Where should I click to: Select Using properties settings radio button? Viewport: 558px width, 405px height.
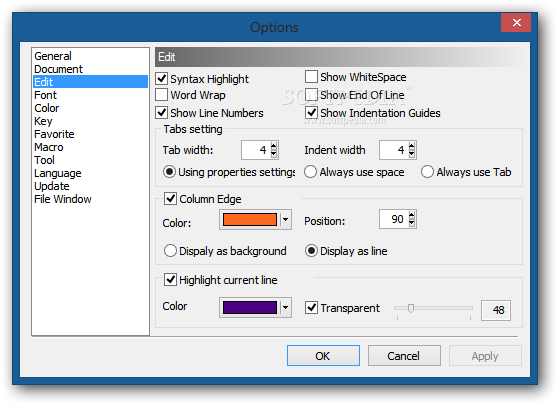(169, 172)
